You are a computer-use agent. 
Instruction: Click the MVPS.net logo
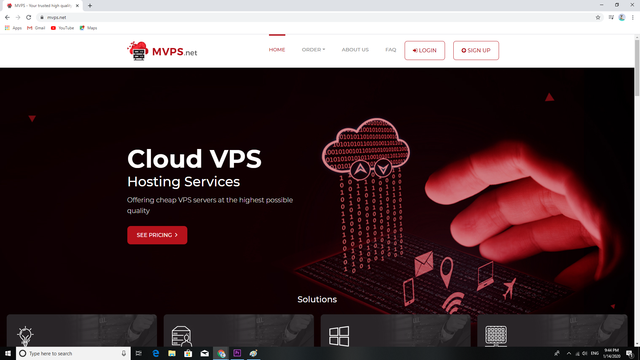click(162, 51)
